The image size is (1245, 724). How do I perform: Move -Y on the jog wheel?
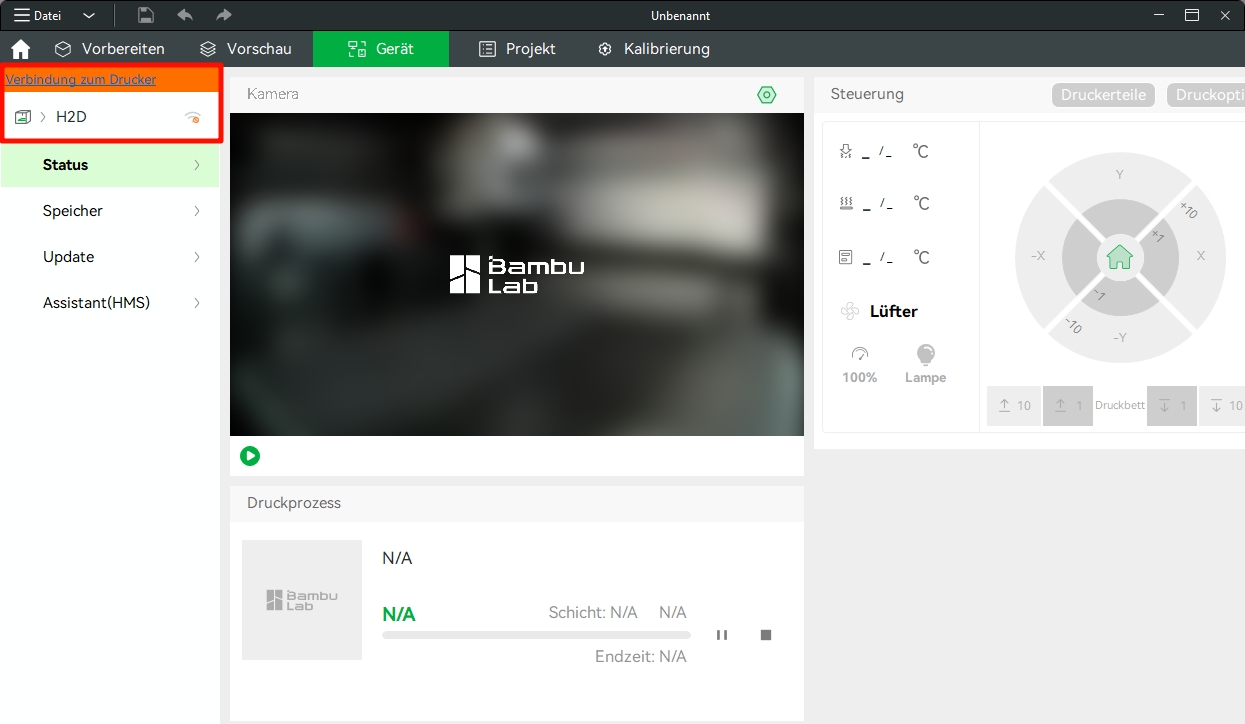pos(1120,338)
